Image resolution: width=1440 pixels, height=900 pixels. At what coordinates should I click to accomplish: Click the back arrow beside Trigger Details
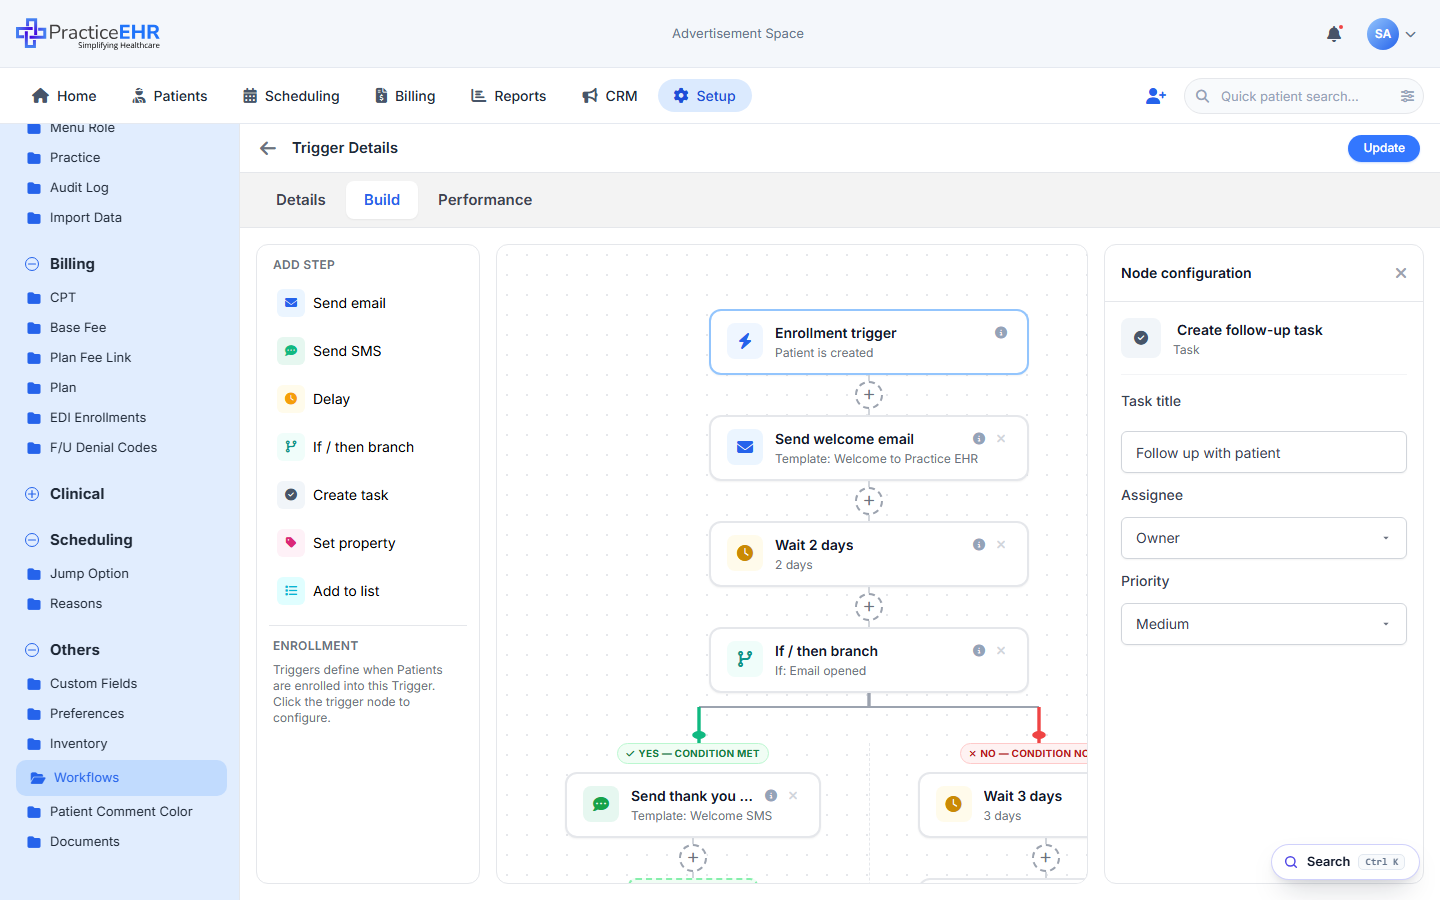click(267, 148)
